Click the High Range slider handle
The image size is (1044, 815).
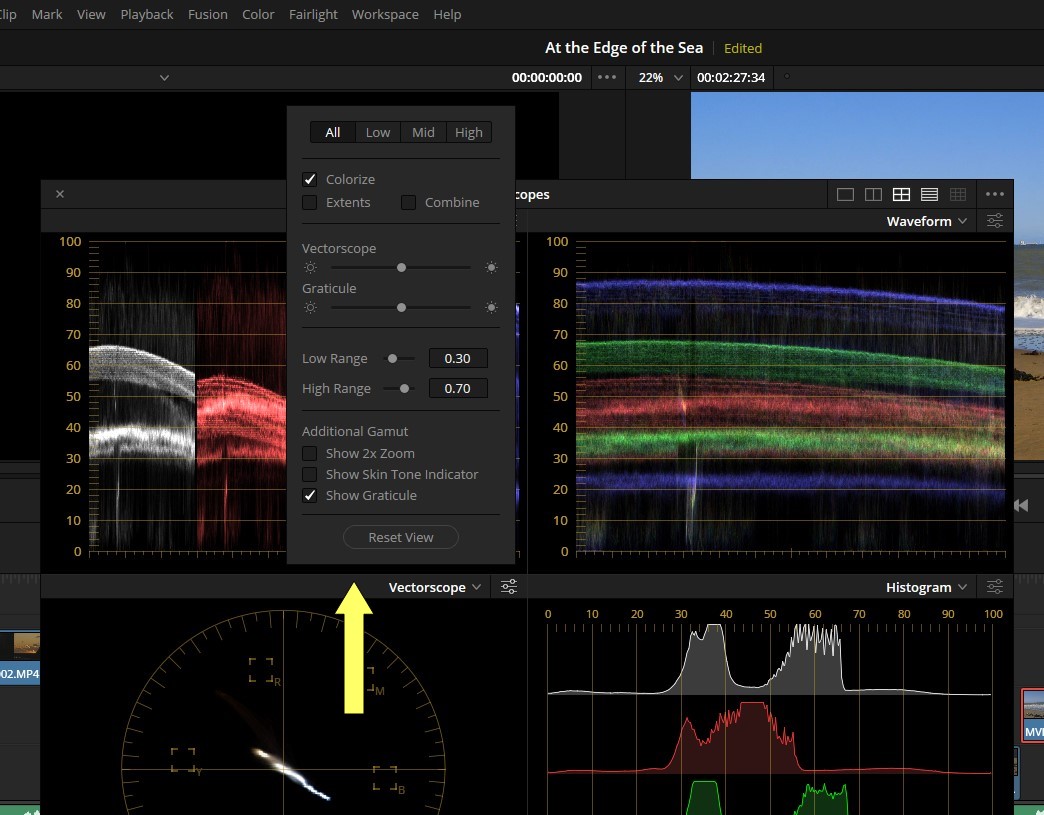pos(404,388)
